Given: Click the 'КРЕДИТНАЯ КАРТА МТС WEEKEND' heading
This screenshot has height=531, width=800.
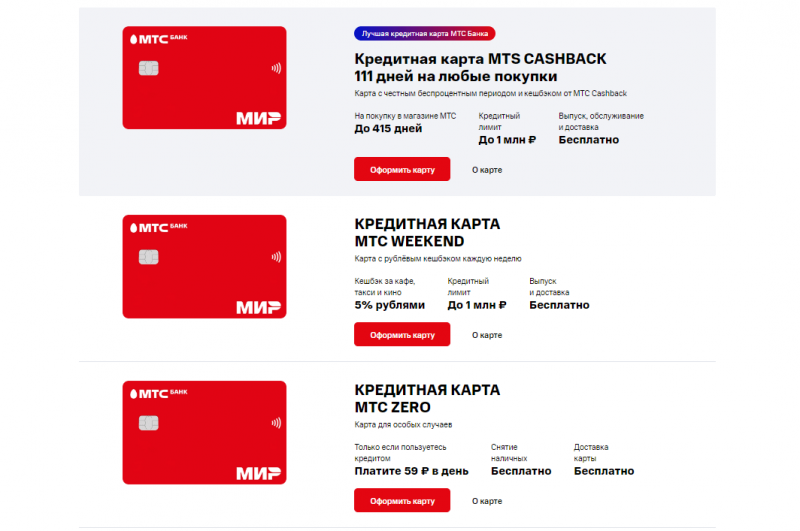Looking at the screenshot, I should click(x=427, y=232).
